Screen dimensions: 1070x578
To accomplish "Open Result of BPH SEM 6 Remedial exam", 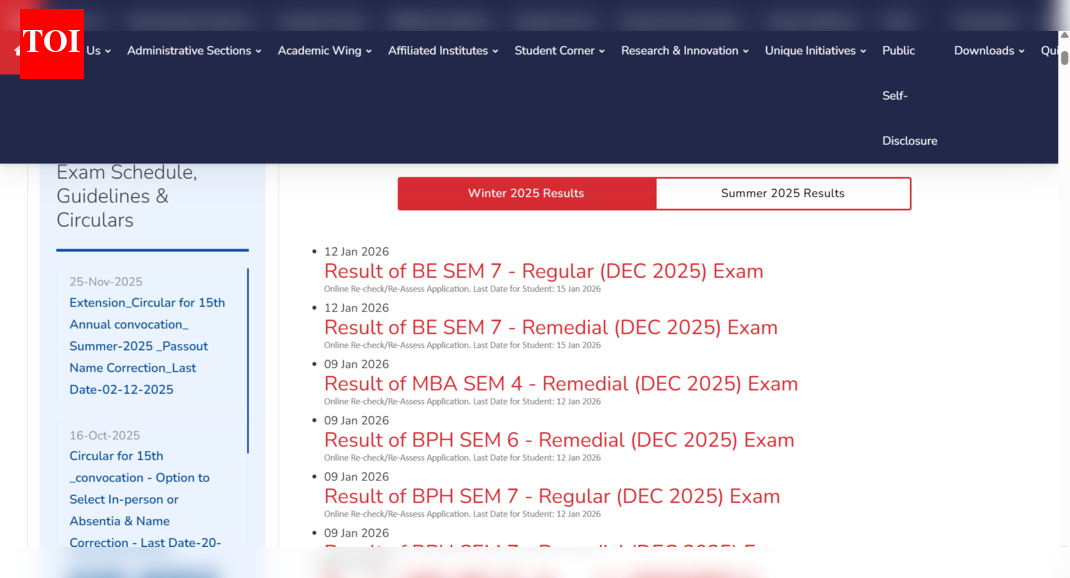I will [x=558, y=440].
